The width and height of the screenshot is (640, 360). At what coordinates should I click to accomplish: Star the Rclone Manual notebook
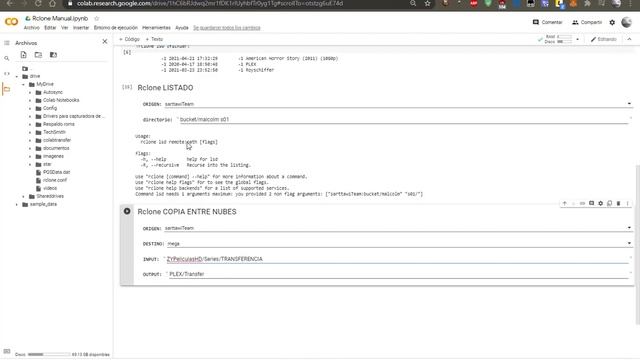point(97,18)
